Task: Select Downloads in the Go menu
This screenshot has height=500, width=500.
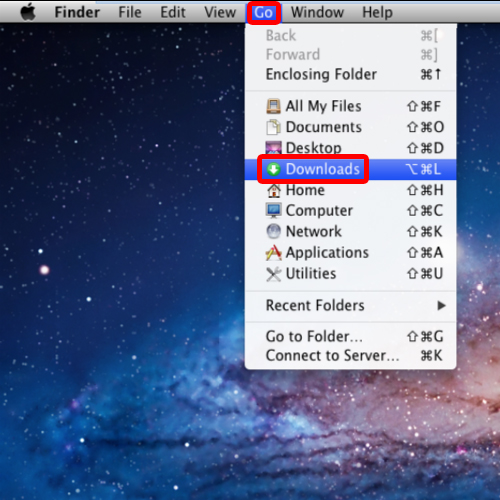Action: [351, 169]
